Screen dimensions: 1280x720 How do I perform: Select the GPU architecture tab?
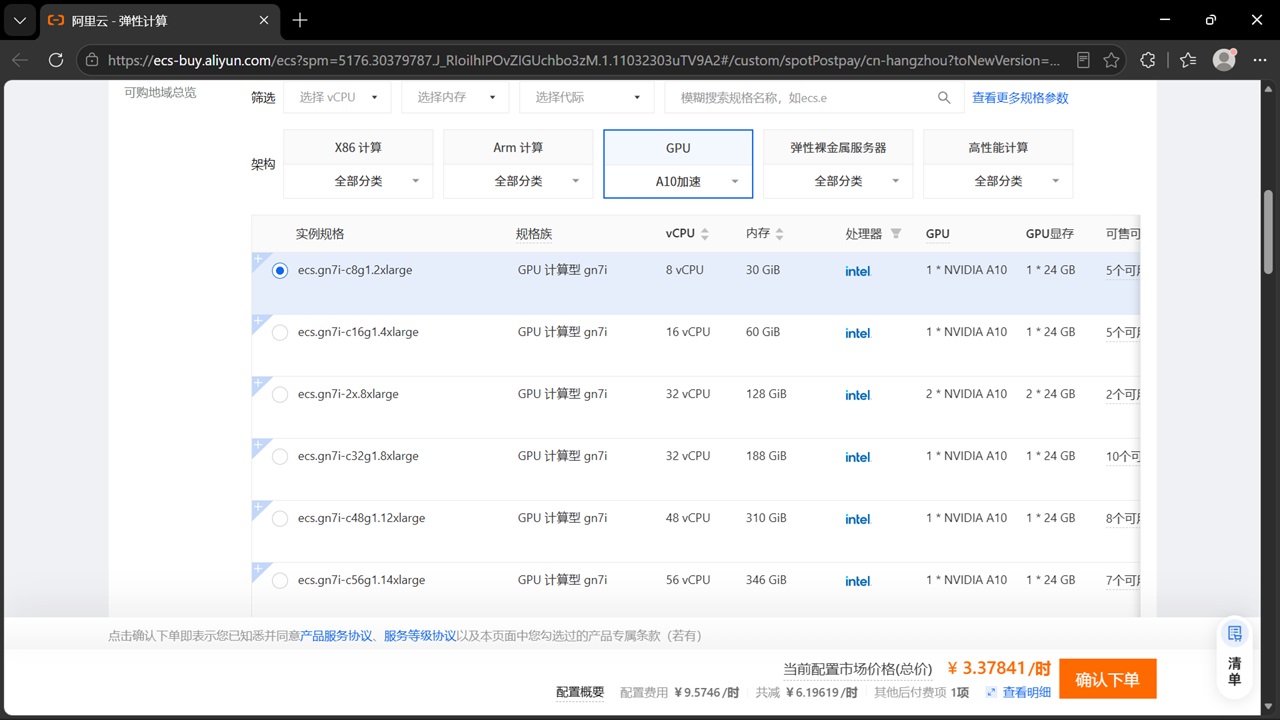point(678,147)
